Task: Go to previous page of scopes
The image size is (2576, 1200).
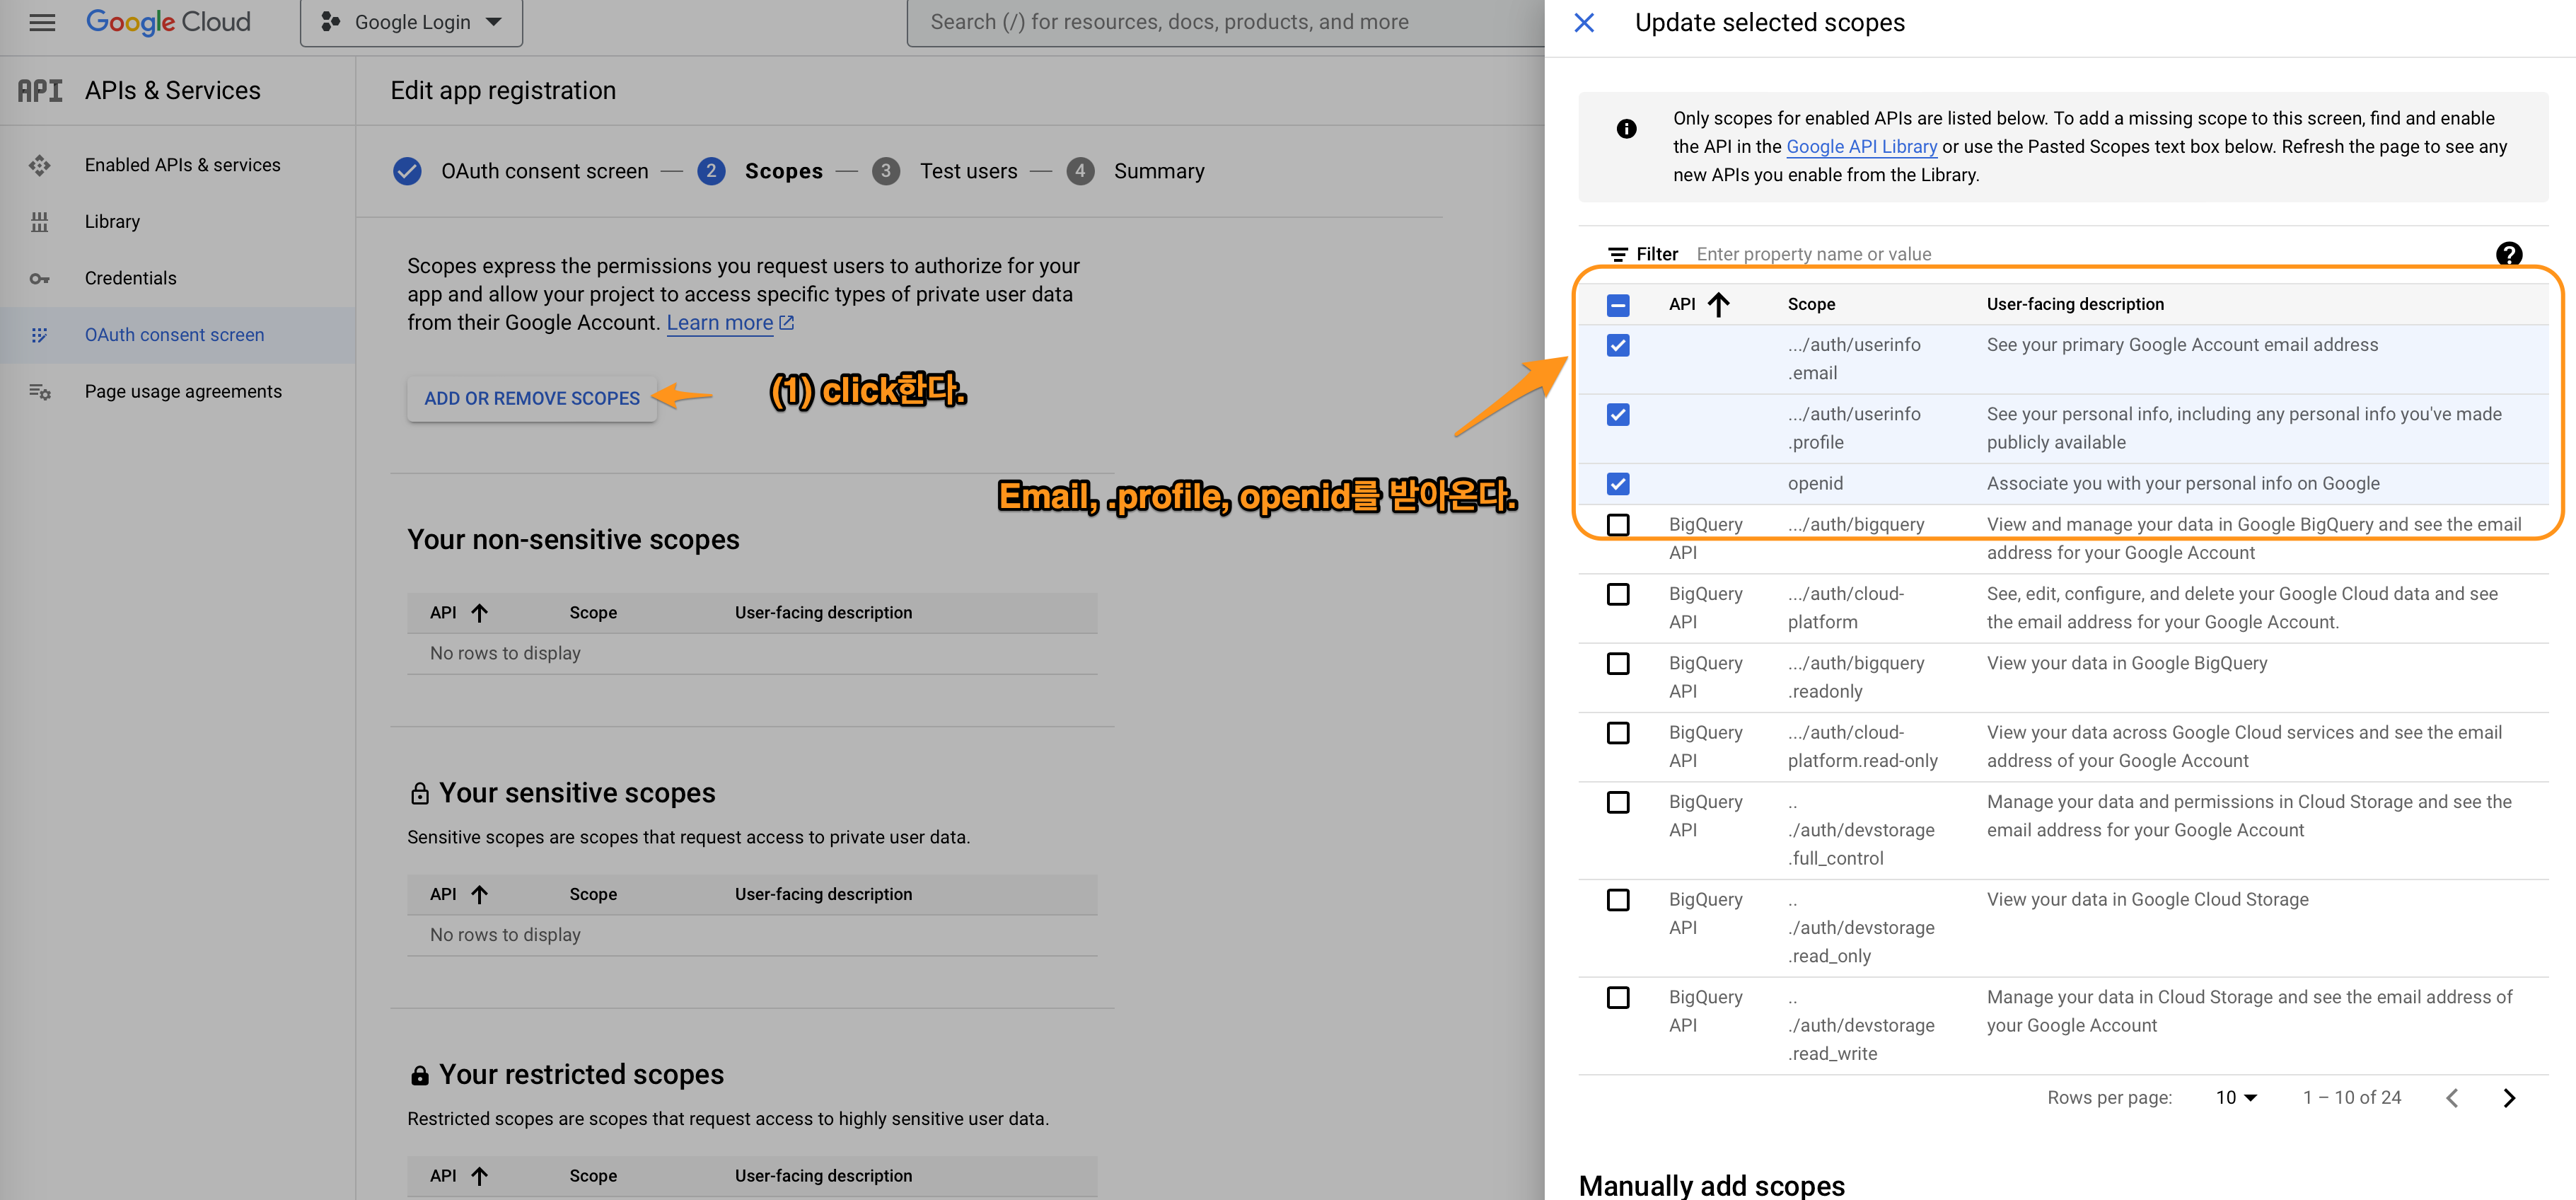Action: coord(2452,1098)
